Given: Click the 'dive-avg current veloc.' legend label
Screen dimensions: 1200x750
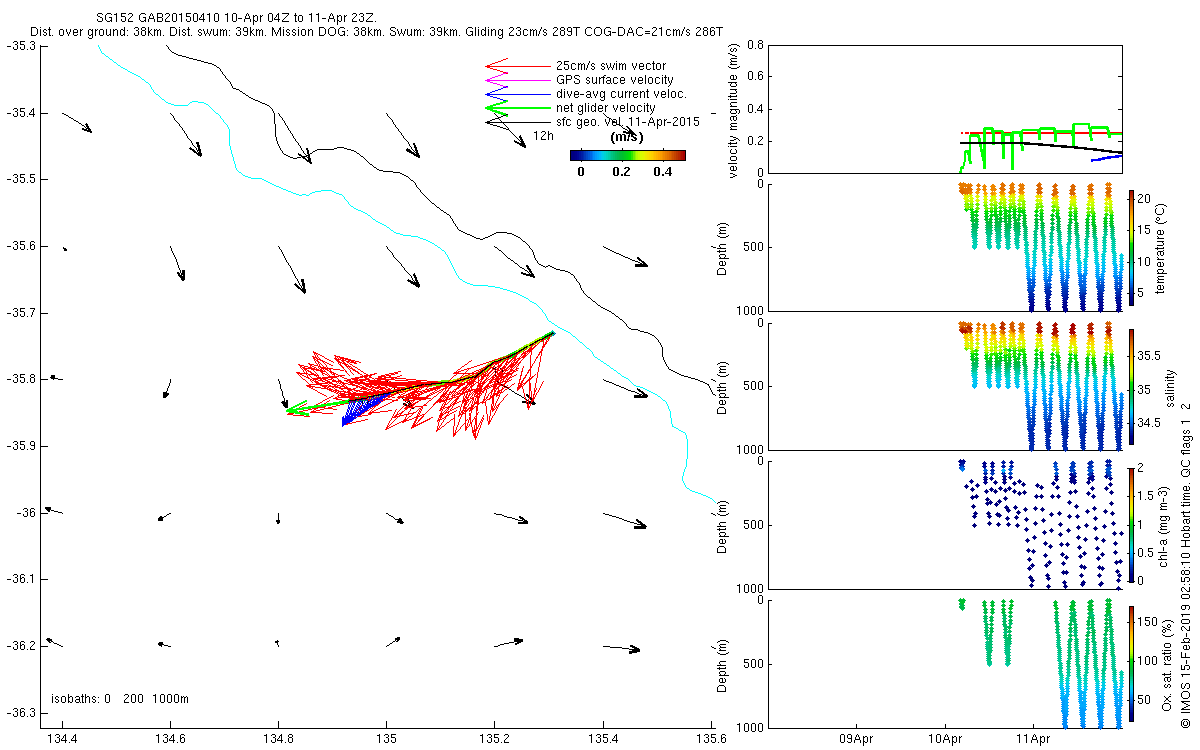Looking at the screenshot, I should [621, 94].
